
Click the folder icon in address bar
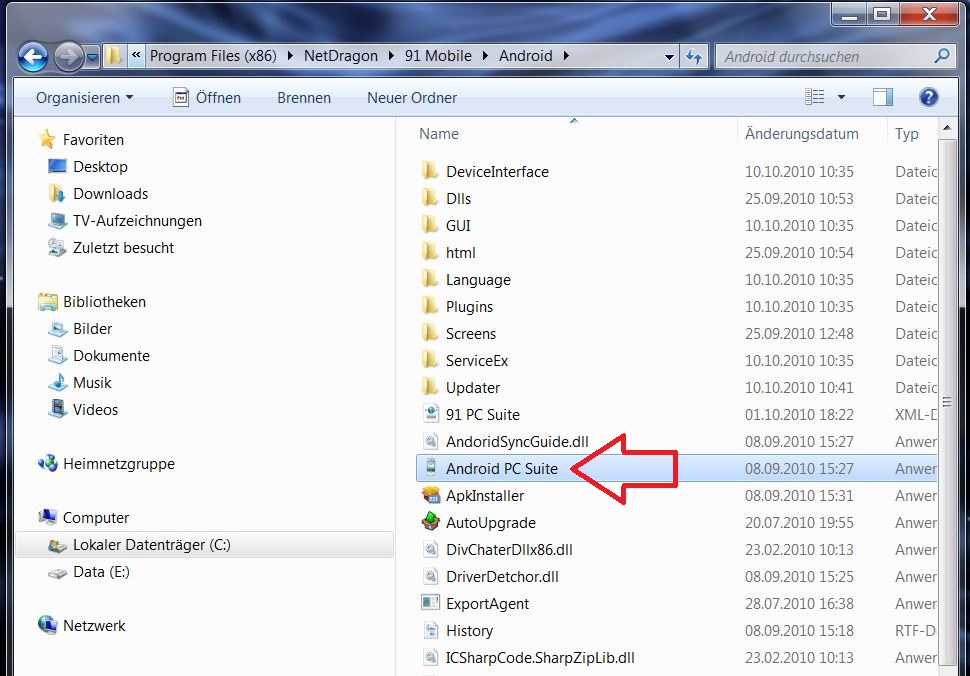[x=113, y=56]
